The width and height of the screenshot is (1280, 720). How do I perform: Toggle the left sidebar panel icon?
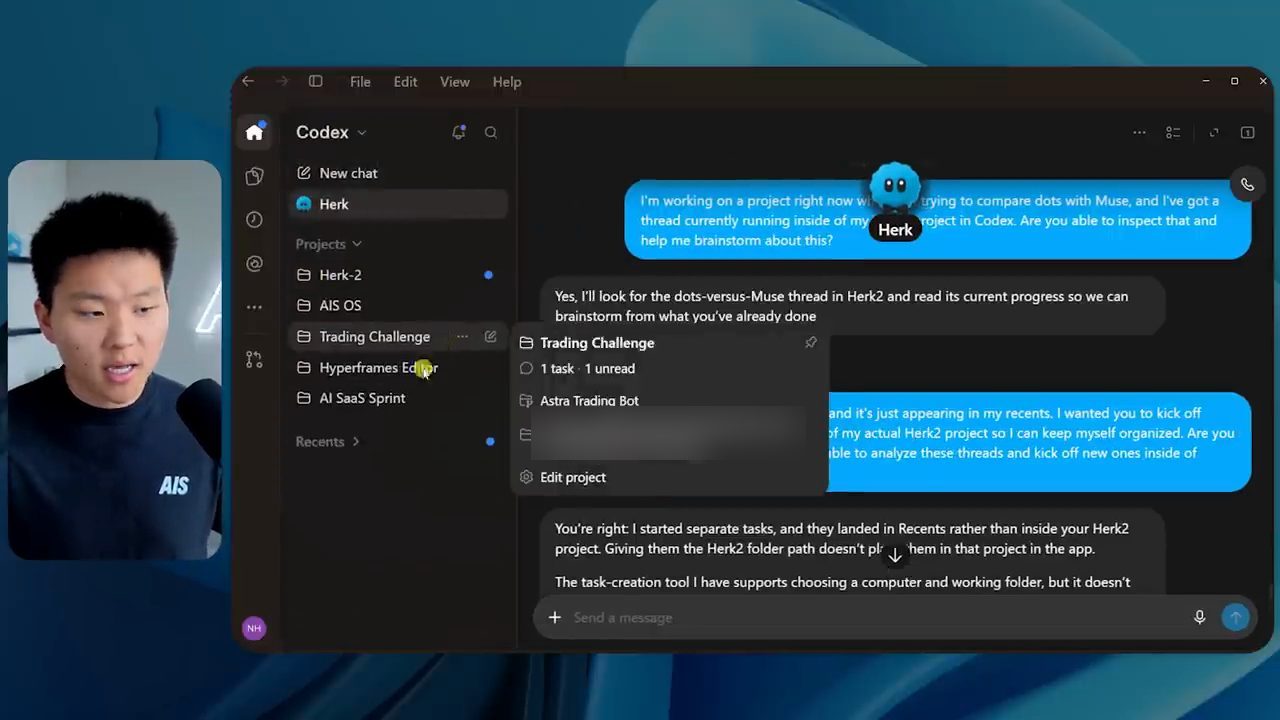coord(315,81)
